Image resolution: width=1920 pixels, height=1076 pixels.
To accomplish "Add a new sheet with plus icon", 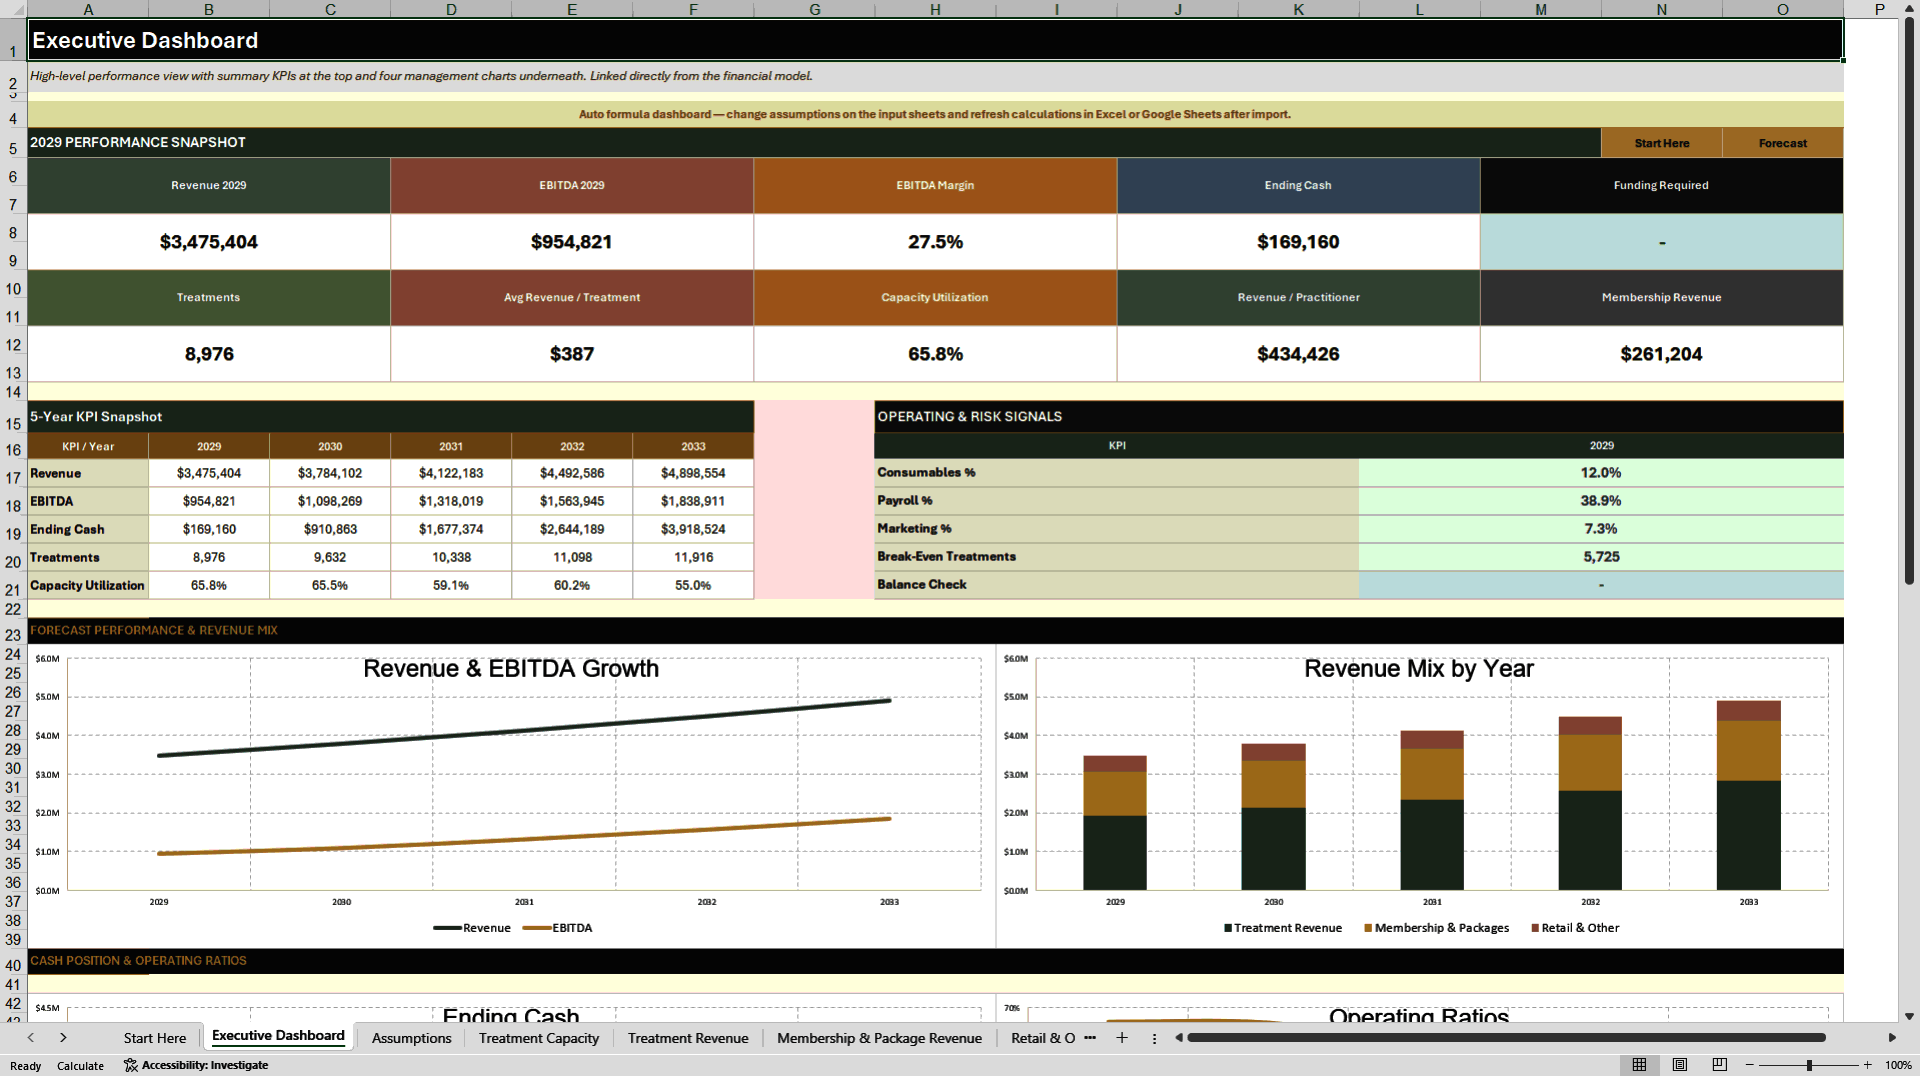I will [1122, 1038].
